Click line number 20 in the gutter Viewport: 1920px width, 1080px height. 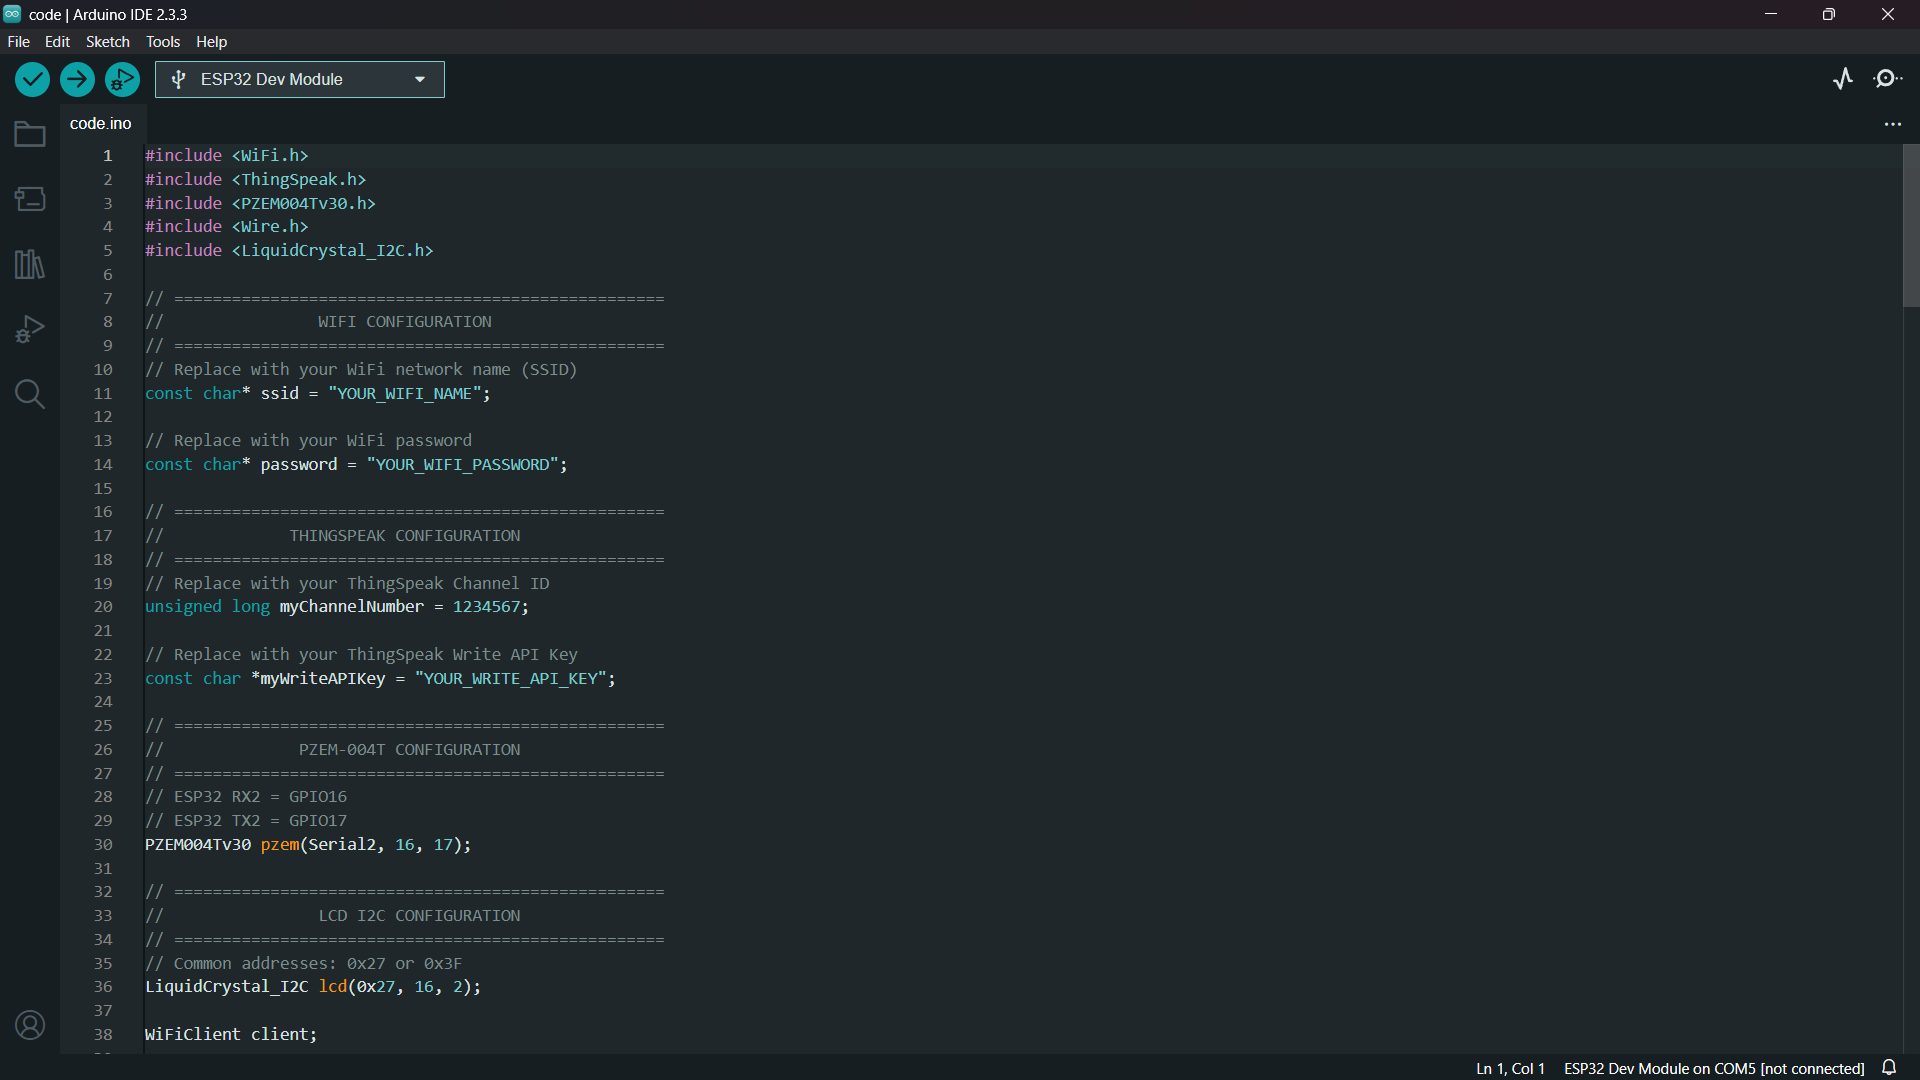tap(103, 607)
